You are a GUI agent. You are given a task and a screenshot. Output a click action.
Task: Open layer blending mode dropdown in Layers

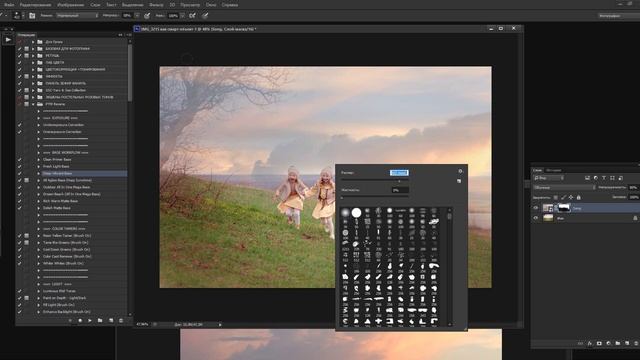[564, 187]
